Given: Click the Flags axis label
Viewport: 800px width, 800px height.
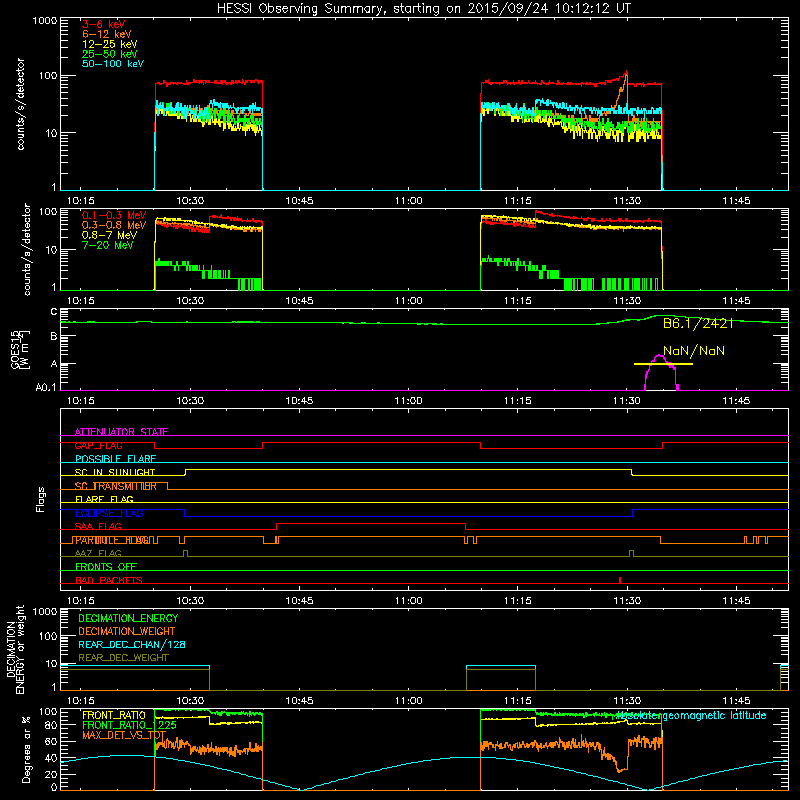Looking at the screenshot, I should [x=41, y=499].
